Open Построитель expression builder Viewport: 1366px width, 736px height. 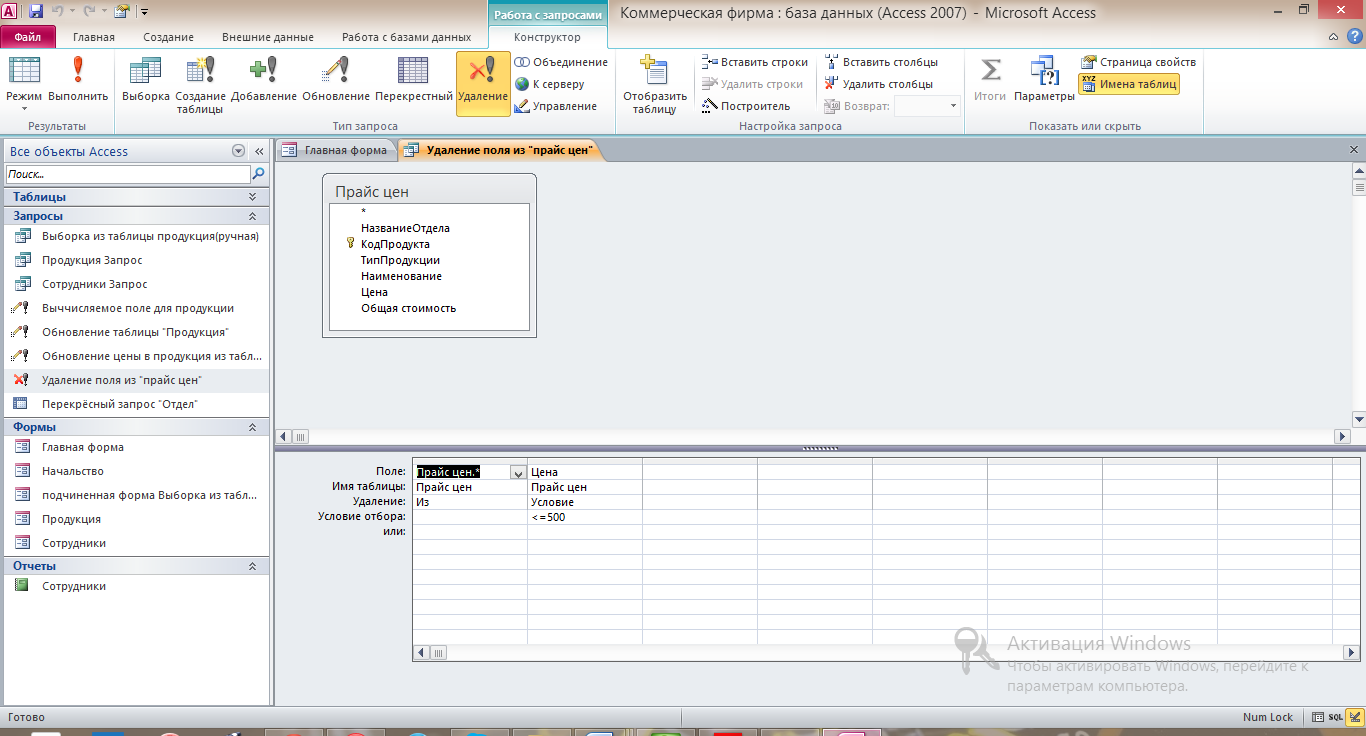coord(746,106)
